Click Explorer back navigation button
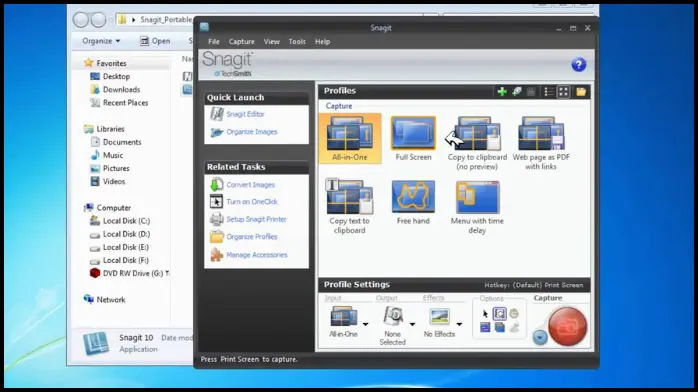This screenshot has width=698, height=392. (81, 20)
